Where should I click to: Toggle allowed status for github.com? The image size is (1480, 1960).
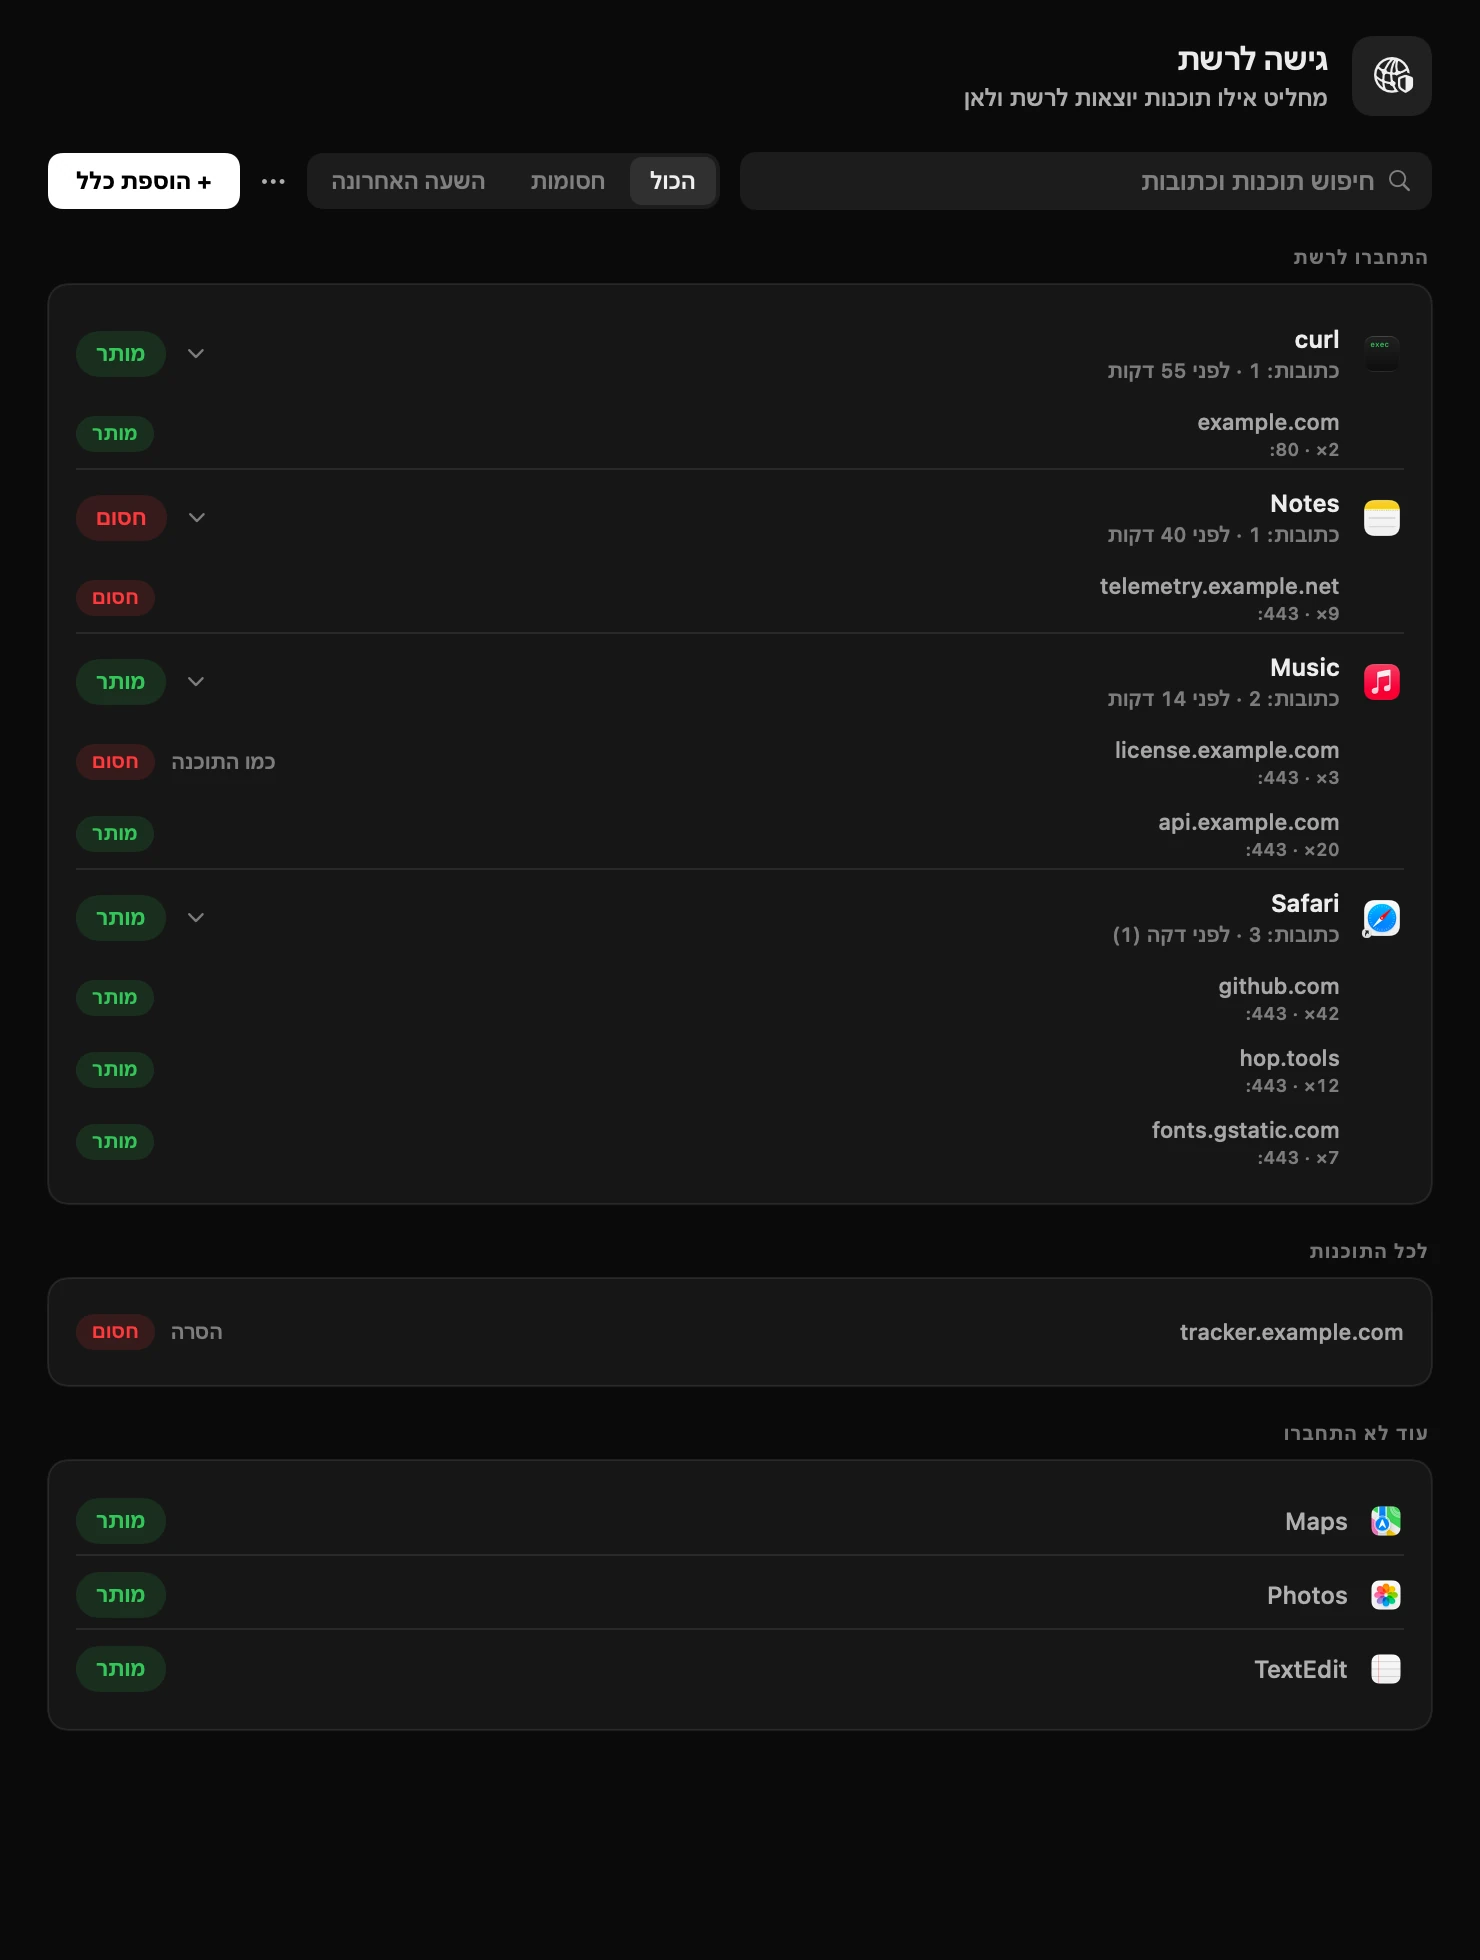(x=115, y=998)
